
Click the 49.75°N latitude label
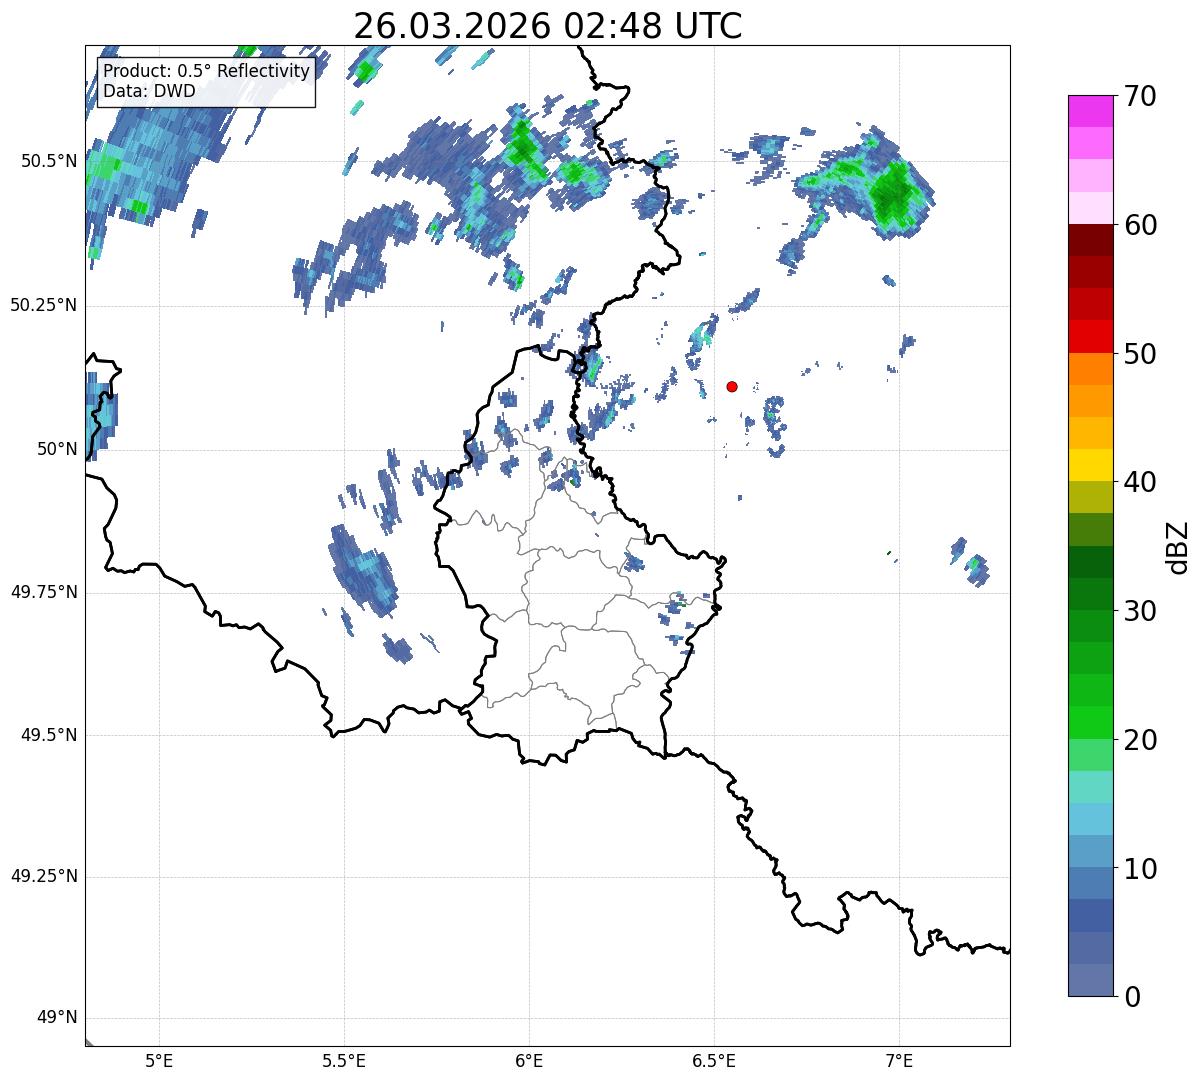point(44,592)
